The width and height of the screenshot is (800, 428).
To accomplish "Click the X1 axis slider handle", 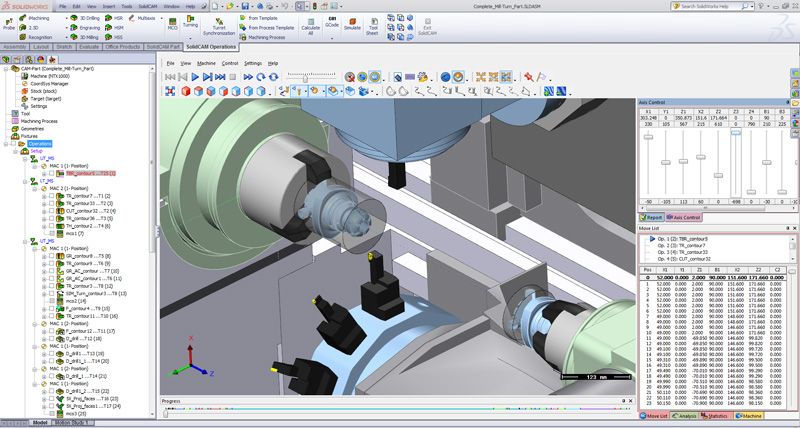I will click(648, 137).
